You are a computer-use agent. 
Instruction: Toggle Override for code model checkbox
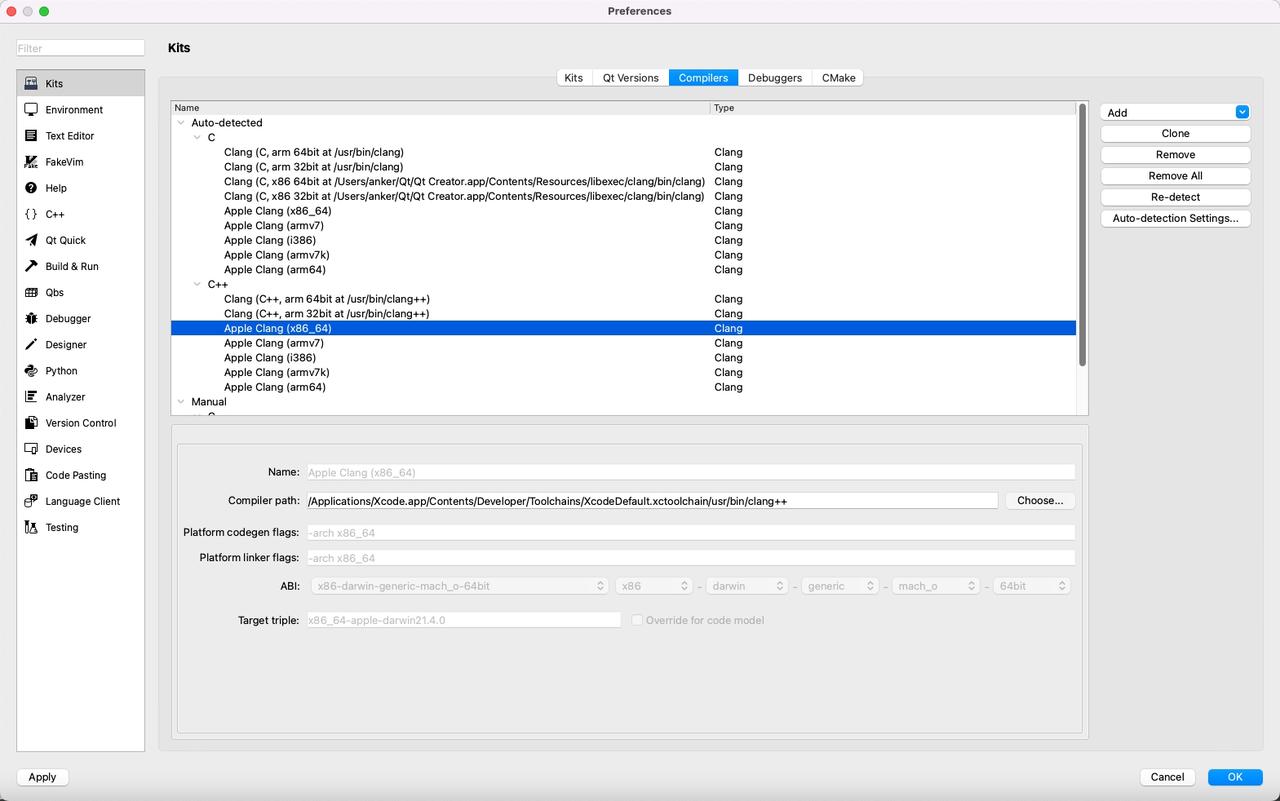point(636,620)
